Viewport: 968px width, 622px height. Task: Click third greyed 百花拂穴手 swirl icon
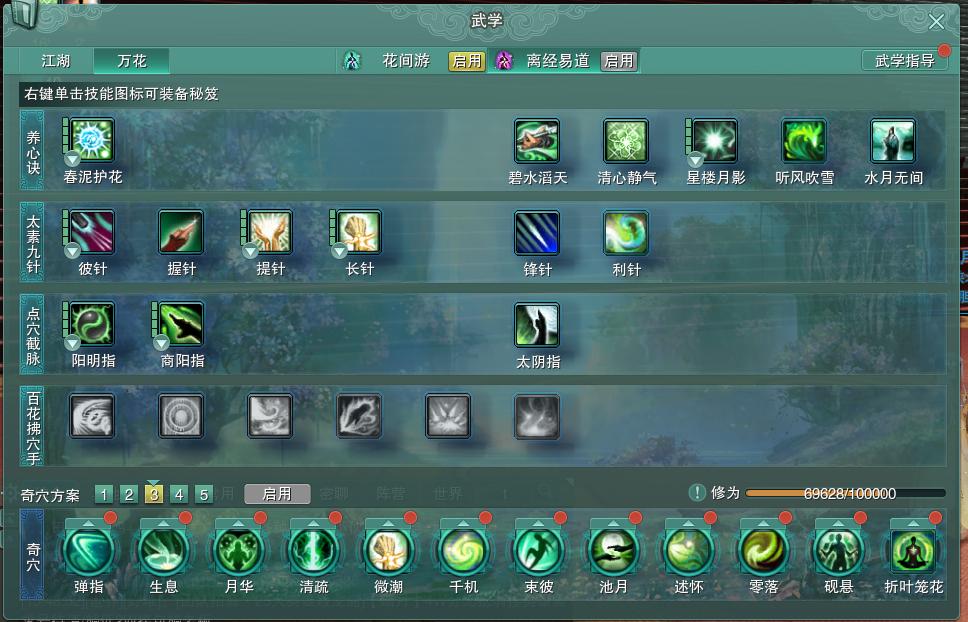pos(270,417)
